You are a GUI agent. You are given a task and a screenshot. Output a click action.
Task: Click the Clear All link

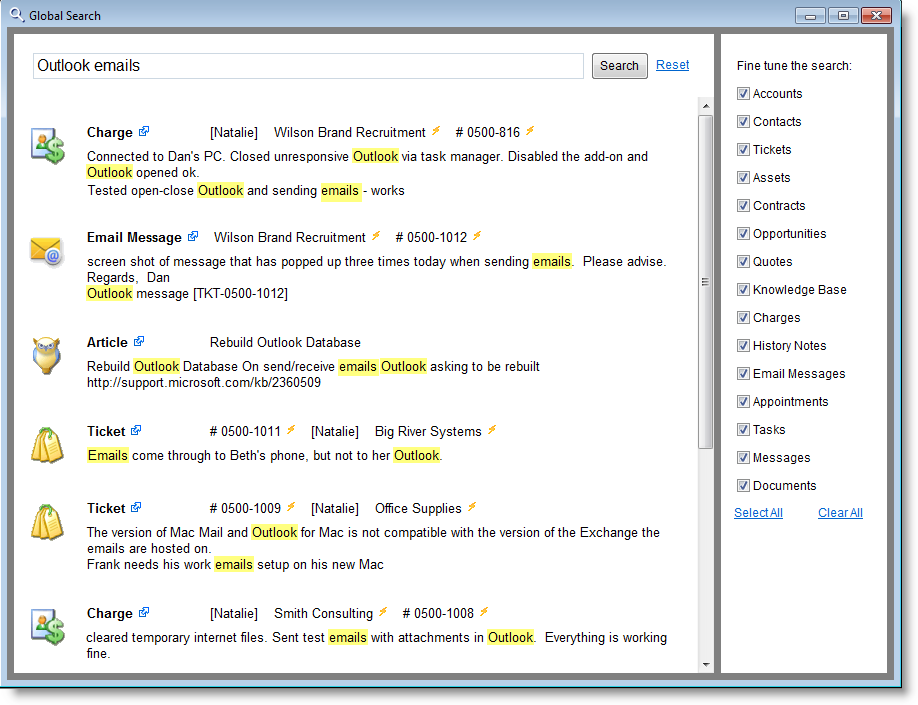coord(840,513)
